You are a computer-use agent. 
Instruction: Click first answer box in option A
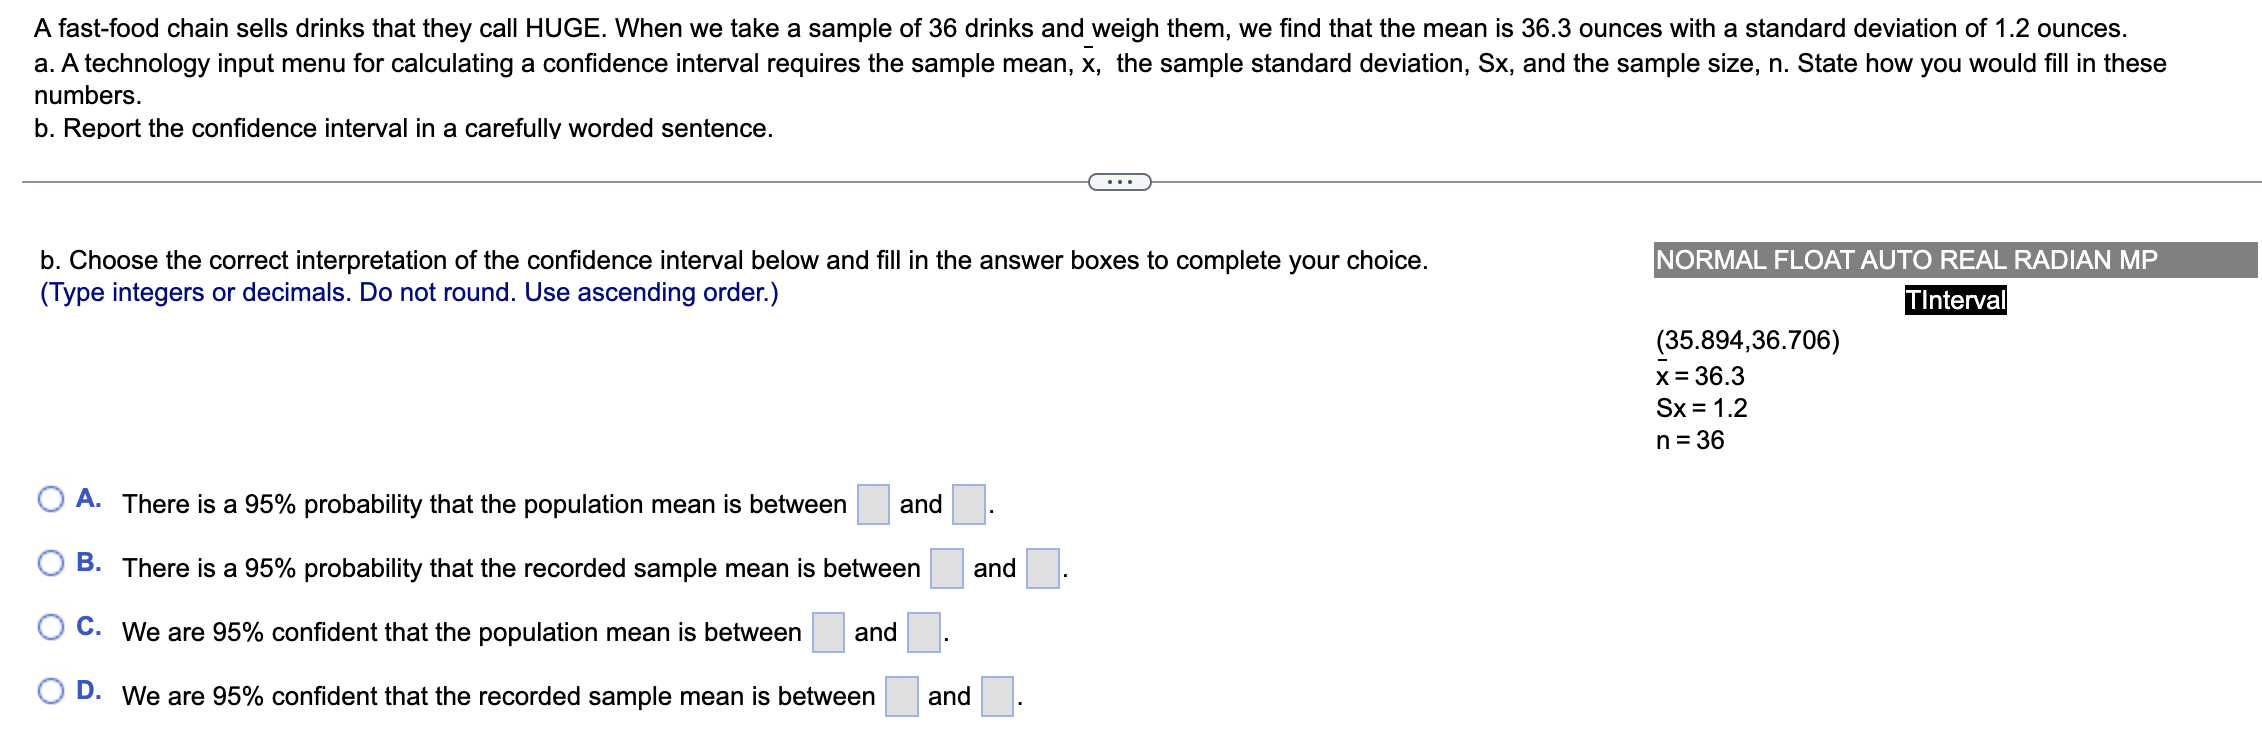point(873,504)
